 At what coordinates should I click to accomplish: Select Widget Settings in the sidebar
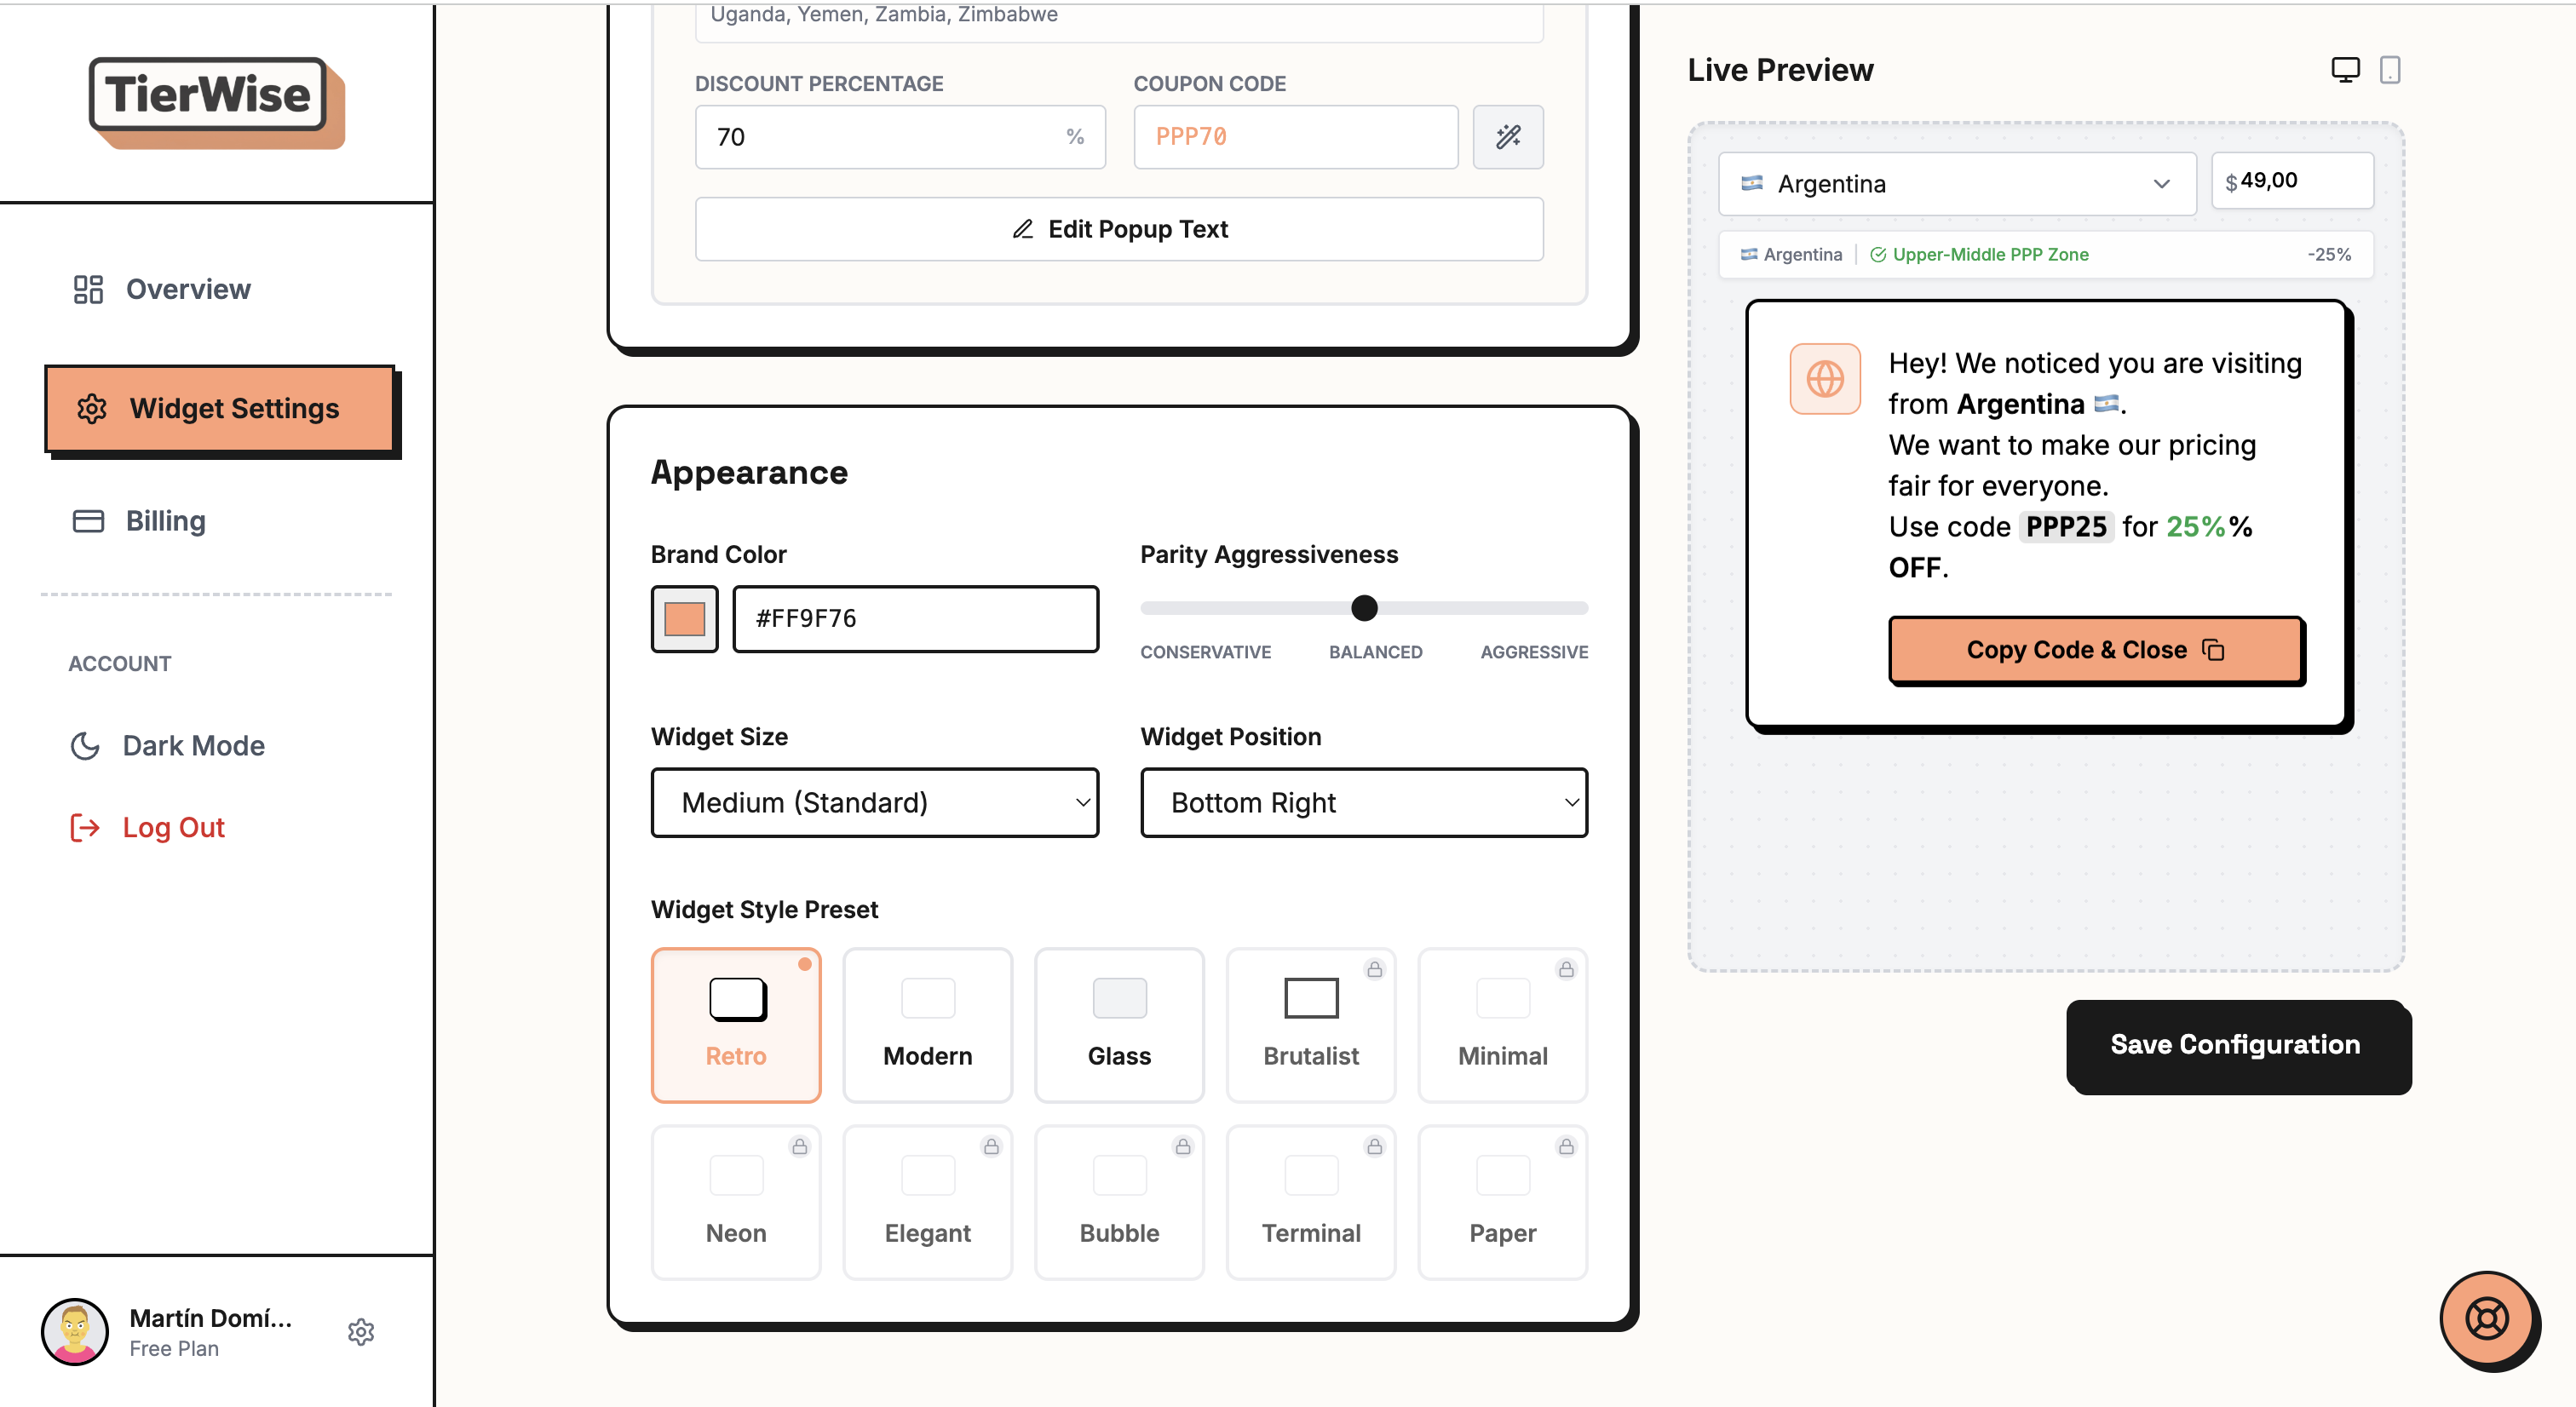[221, 408]
